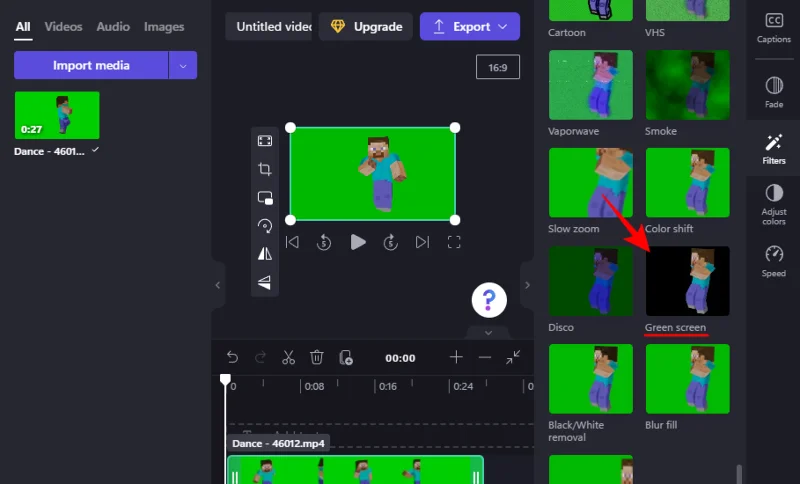Delete the selected clip
Viewport: 800px width, 484px height.
click(x=317, y=358)
